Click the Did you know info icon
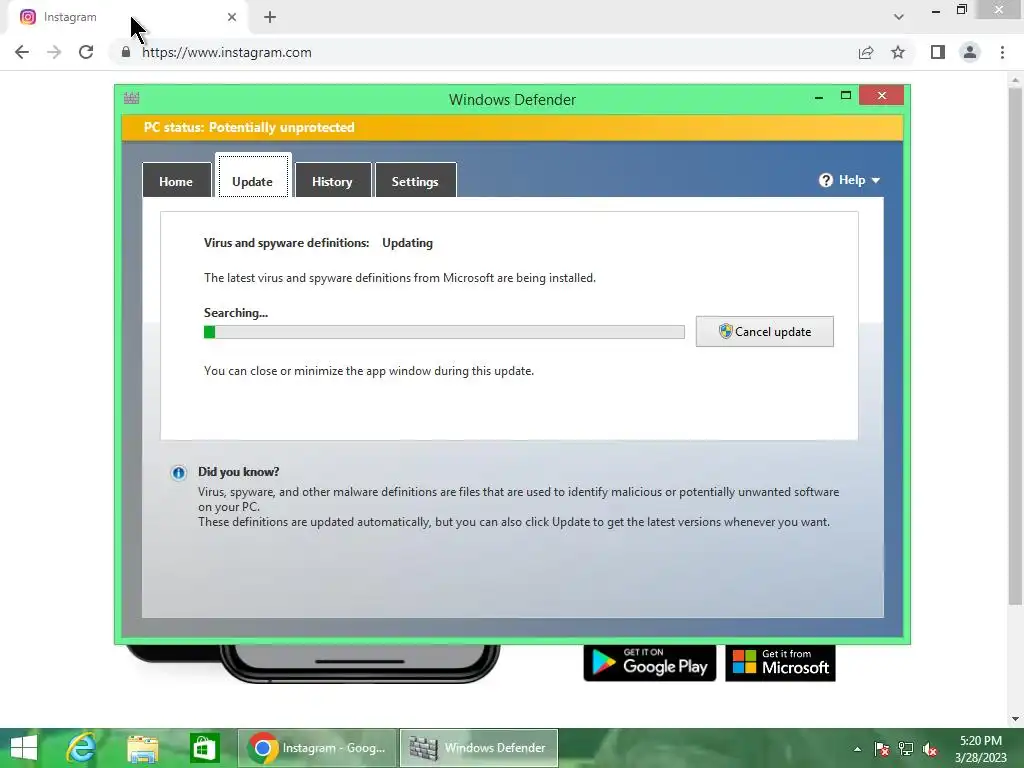Viewport: 1024px width, 768px height. [178, 473]
